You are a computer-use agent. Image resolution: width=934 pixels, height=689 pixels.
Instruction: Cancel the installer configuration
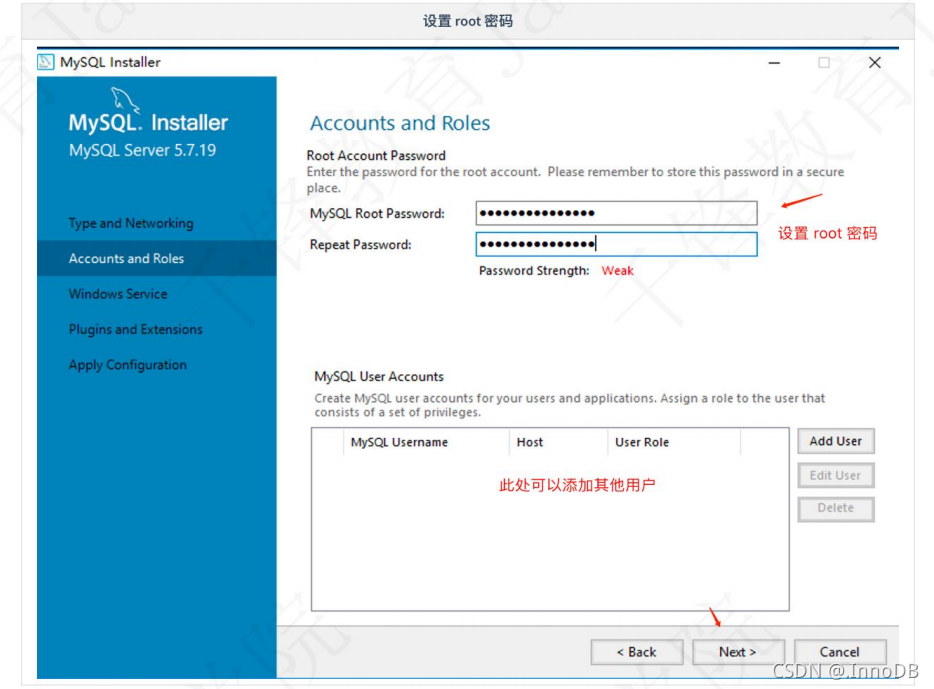click(840, 652)
